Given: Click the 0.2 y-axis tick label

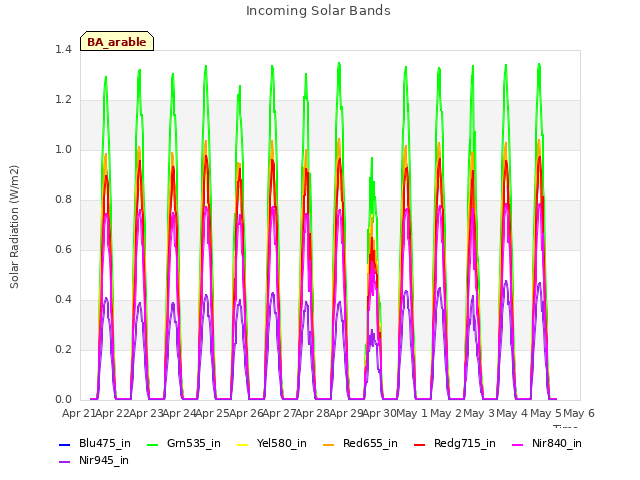Looking at the screenshot, I should (x=63, y=349).
